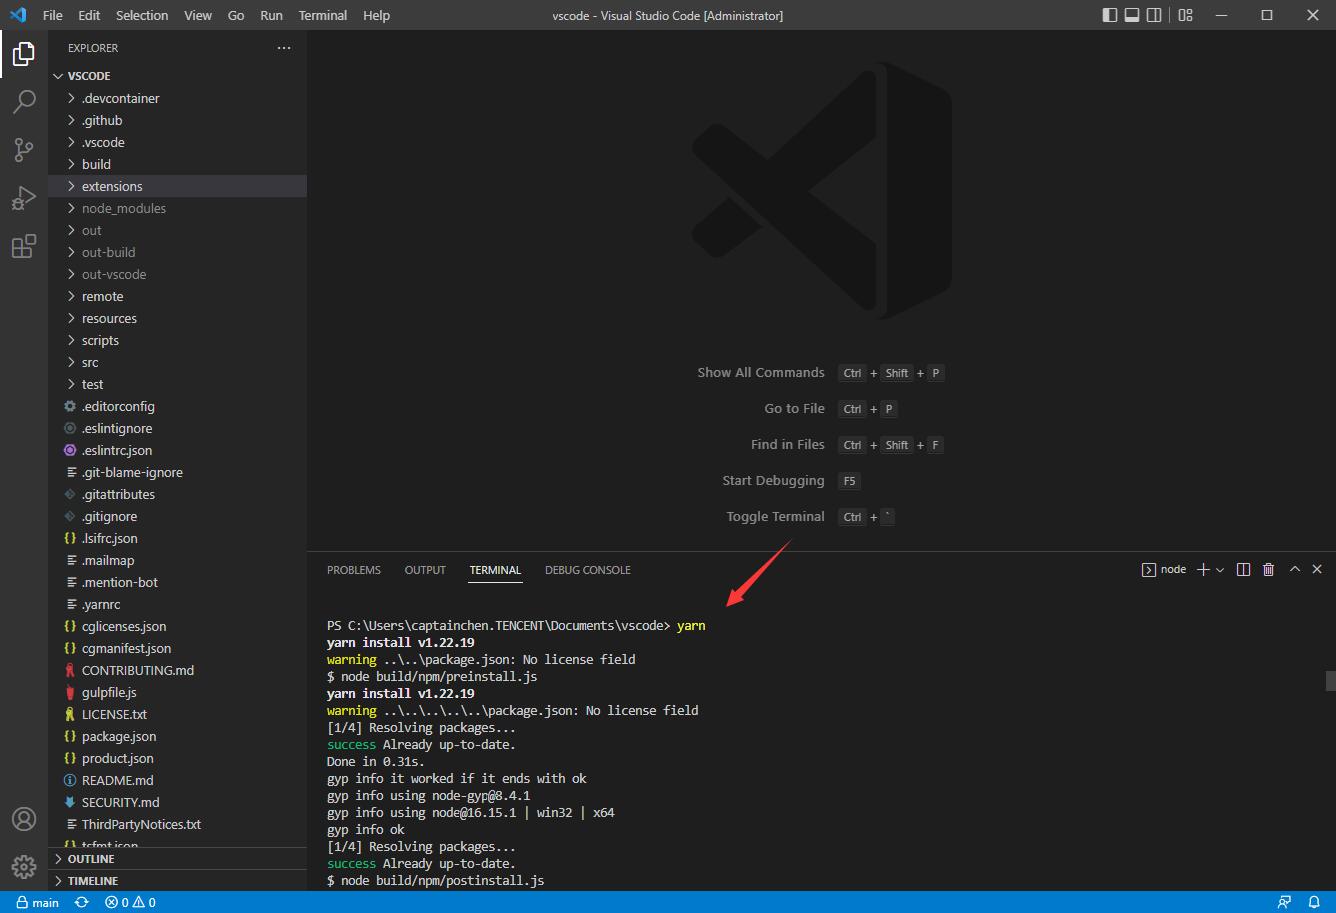Open the package.json file
The height and width of the screenshot is (913, 1336).
point(177,736)
